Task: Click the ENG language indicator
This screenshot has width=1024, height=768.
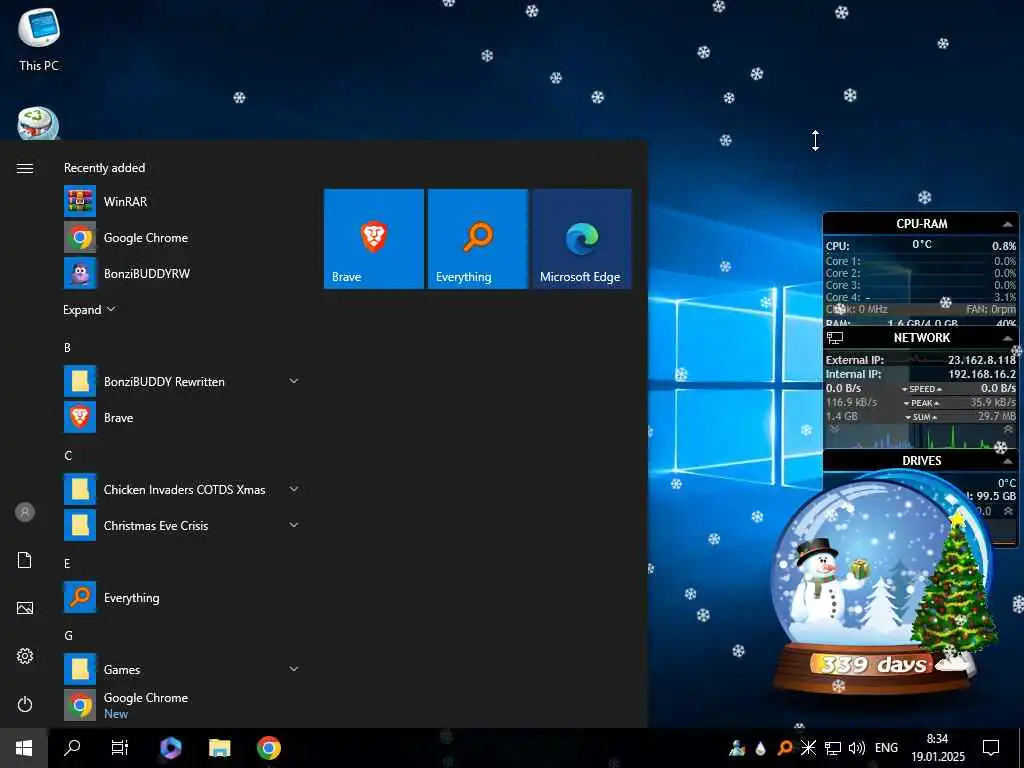Action: (886, 748)
